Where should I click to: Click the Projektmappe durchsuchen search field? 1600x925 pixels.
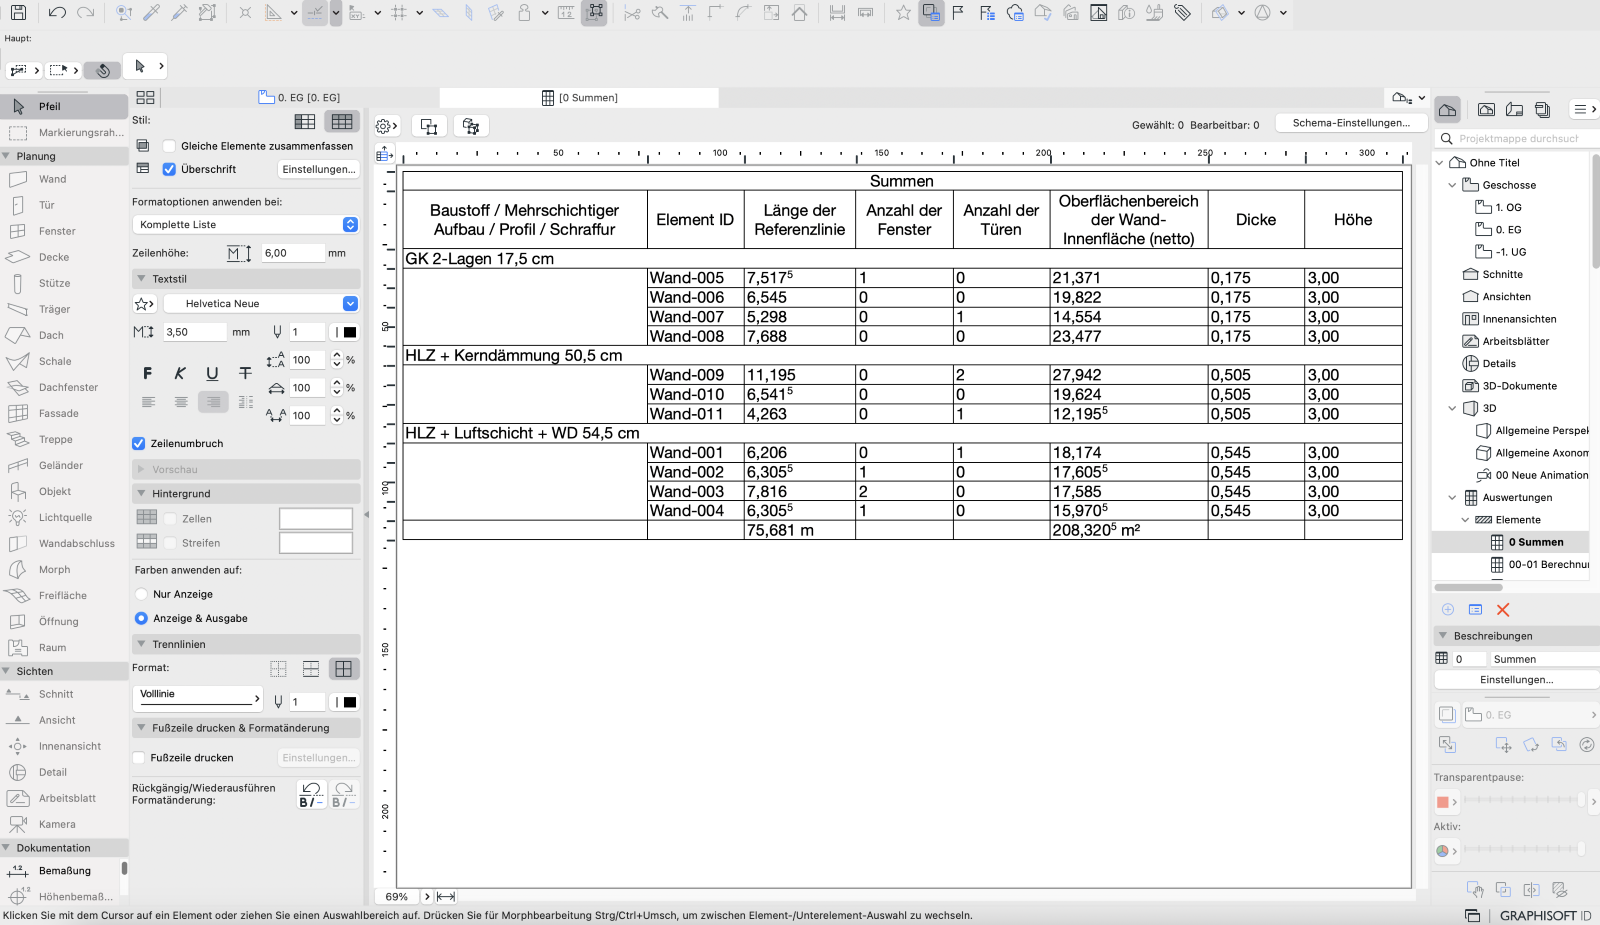click(x=1516, y=138)
